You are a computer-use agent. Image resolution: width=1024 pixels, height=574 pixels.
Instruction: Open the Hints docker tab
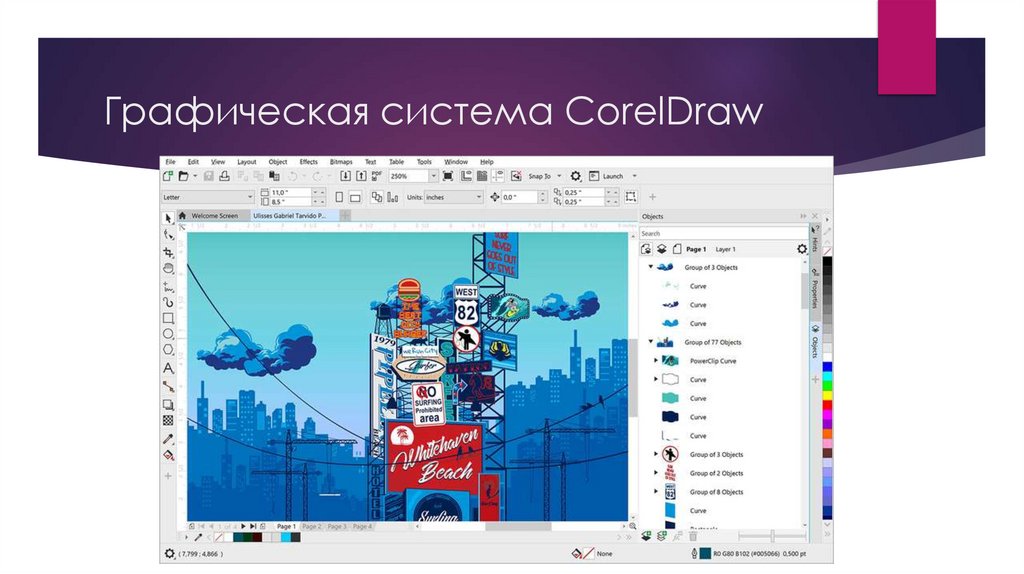click(815, 241)
